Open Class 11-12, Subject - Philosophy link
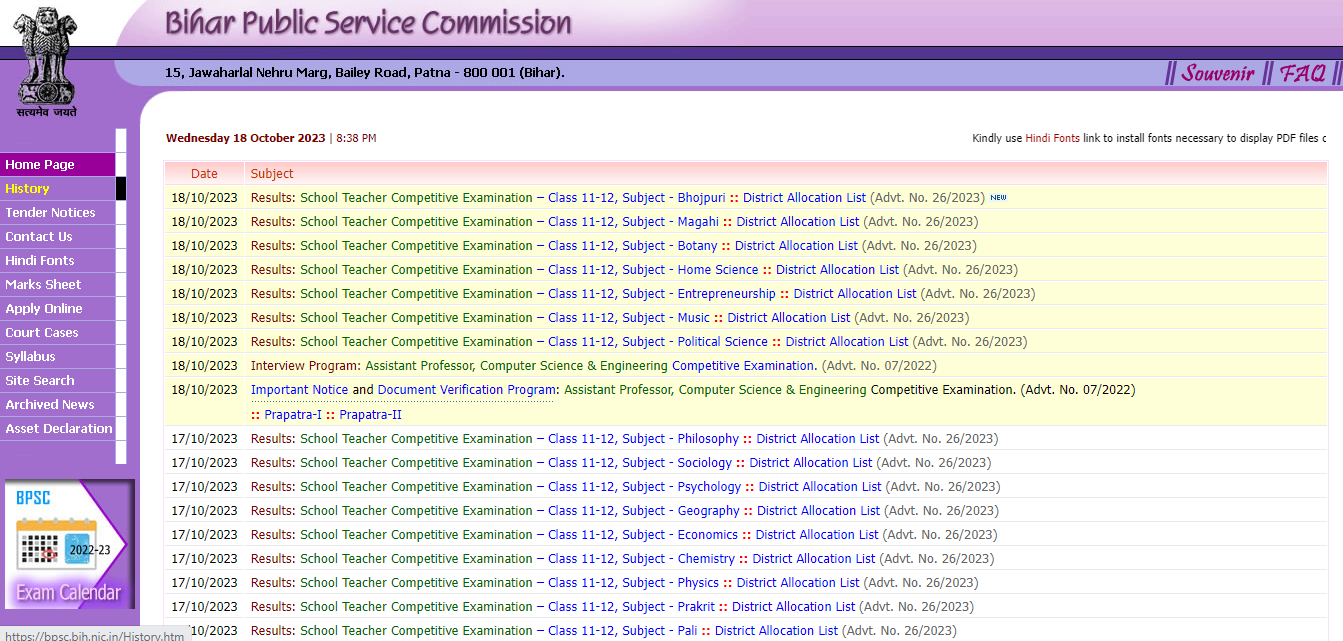Image resolution: width=1343 pixels, height=641 pixels. [x=644, y=439]
